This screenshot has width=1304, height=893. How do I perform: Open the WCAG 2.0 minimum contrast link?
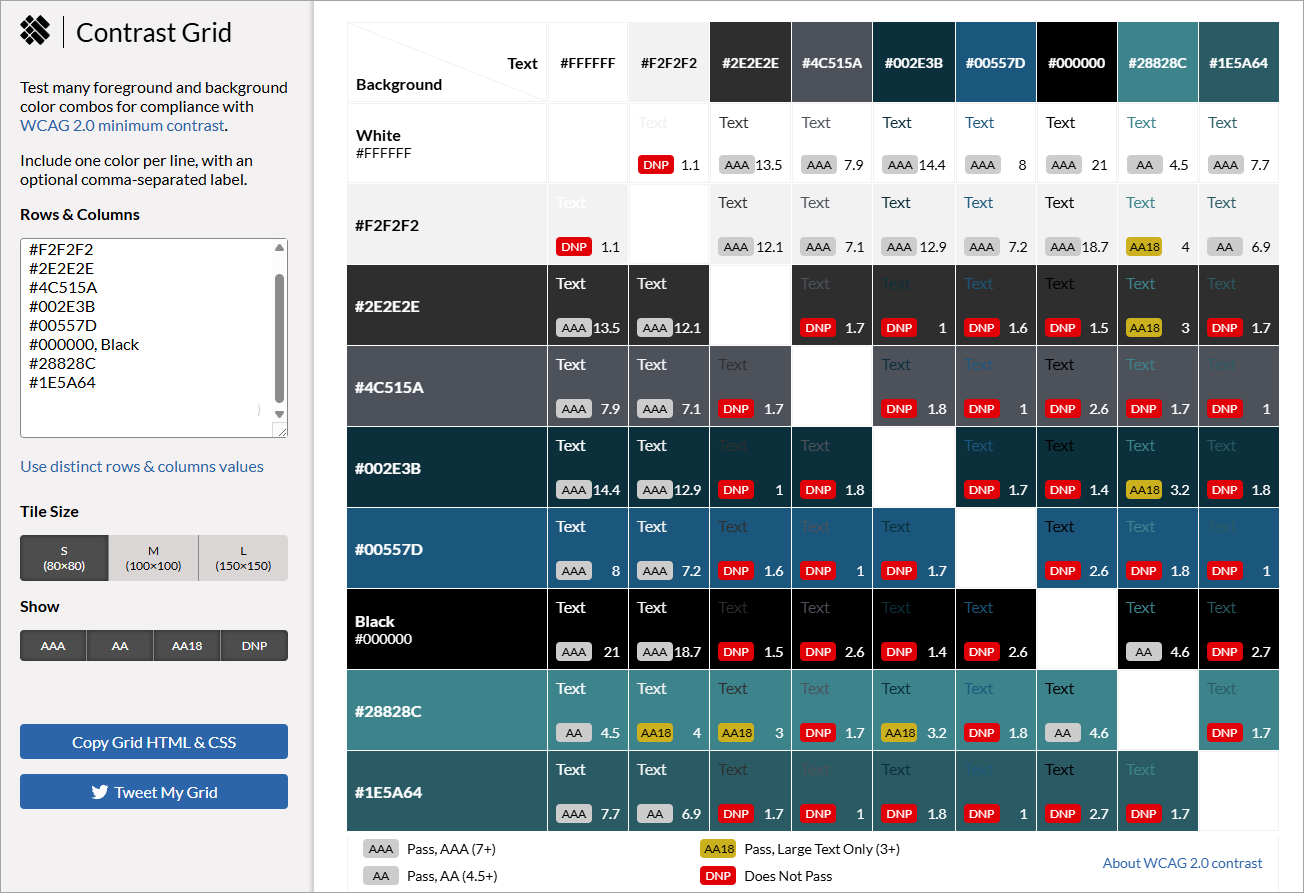[x=122, y=126]
